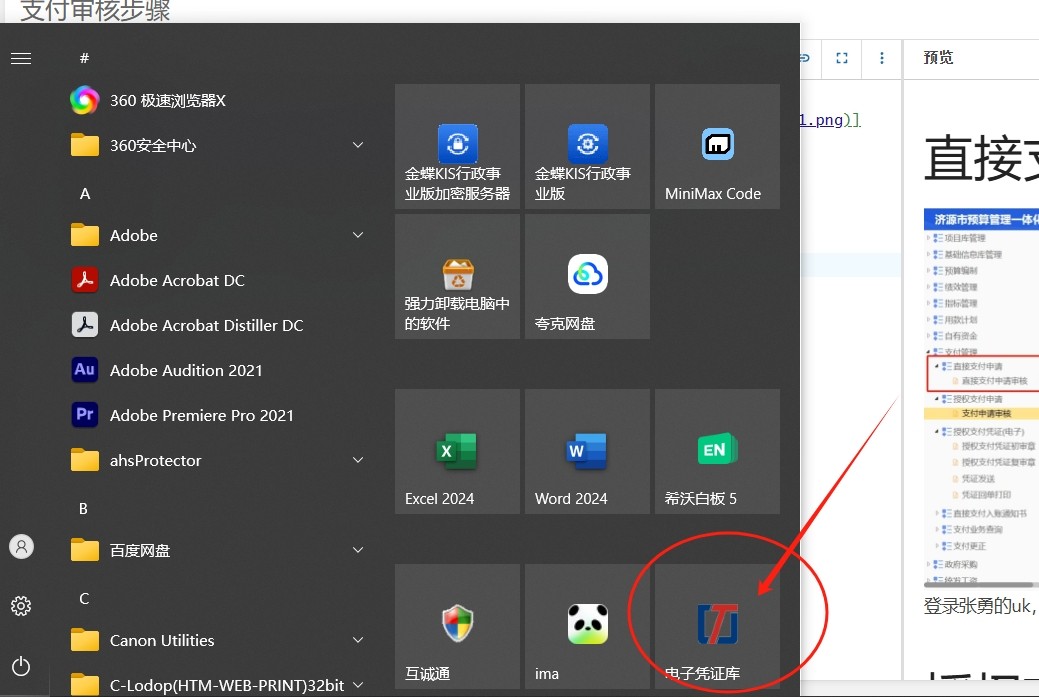This screenshot has height=697, width=1039.
Task: Launch 金蝶KIS行政事业版加密服务器 tile
Action: pos(457,146)
